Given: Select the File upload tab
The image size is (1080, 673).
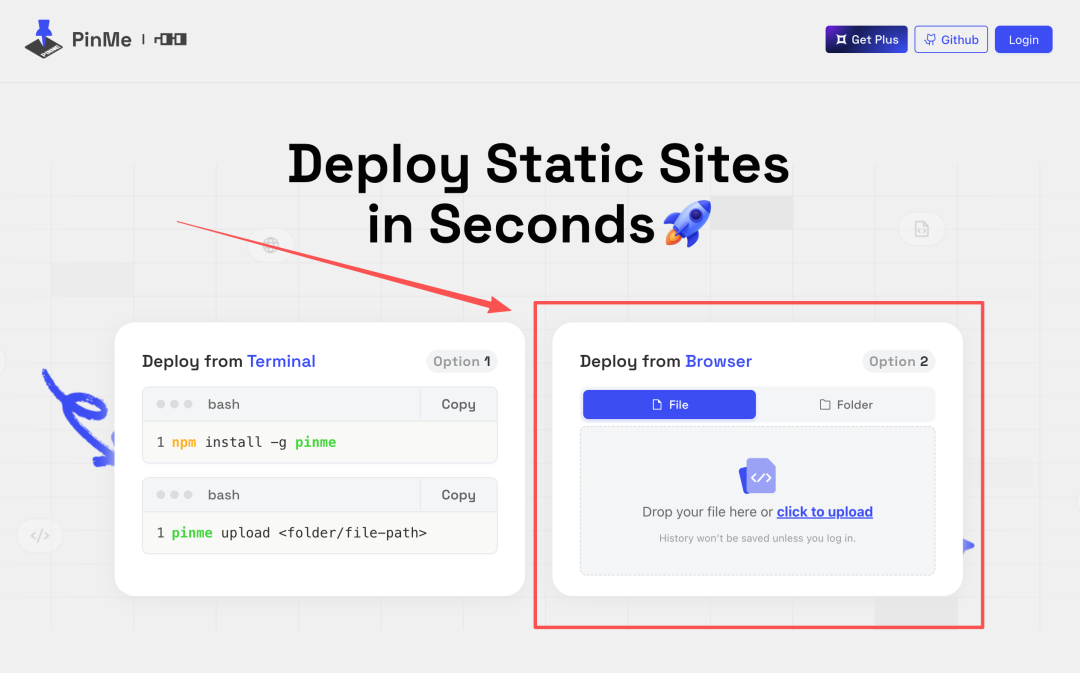Looking at the screenshot, I should [669, 404].
